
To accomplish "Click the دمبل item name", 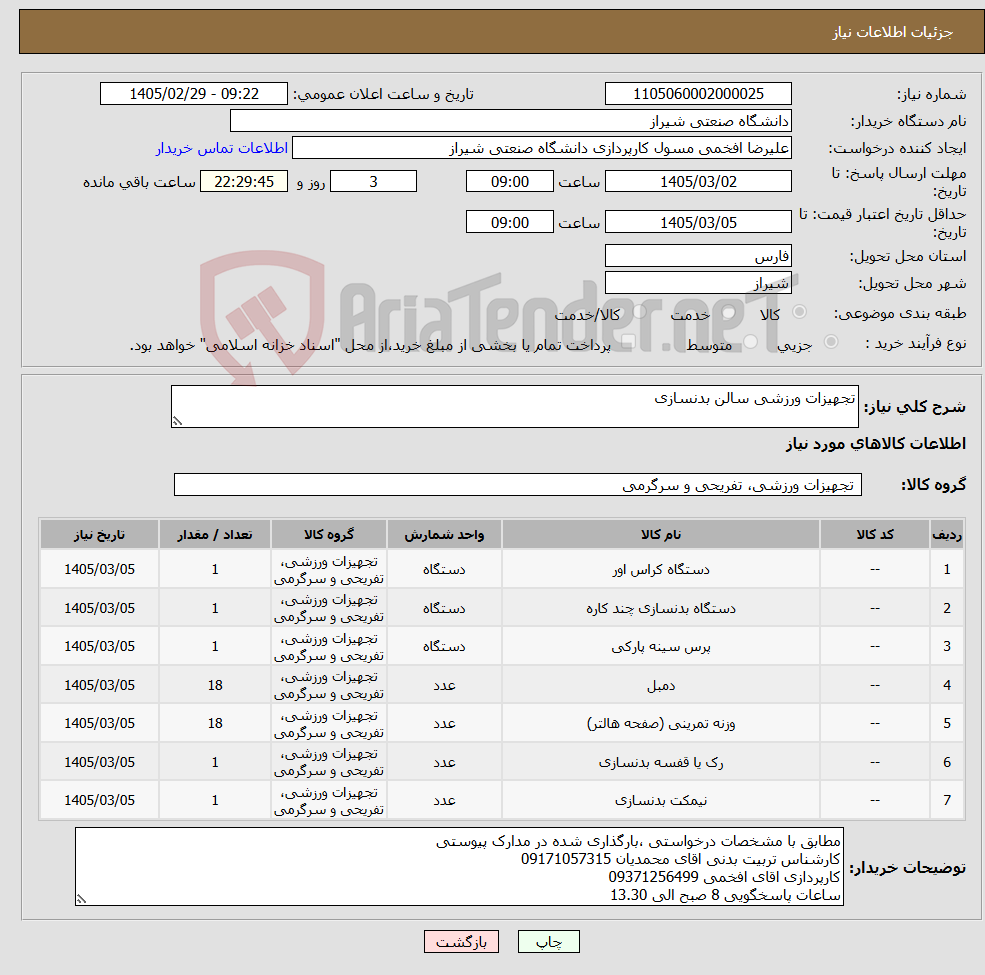I will pos(661,685).
